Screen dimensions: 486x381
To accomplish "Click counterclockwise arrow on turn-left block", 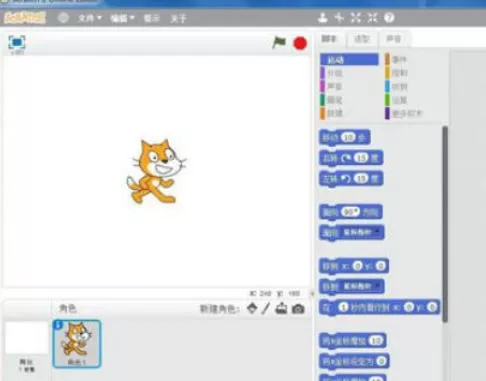I will pos(346,179).
